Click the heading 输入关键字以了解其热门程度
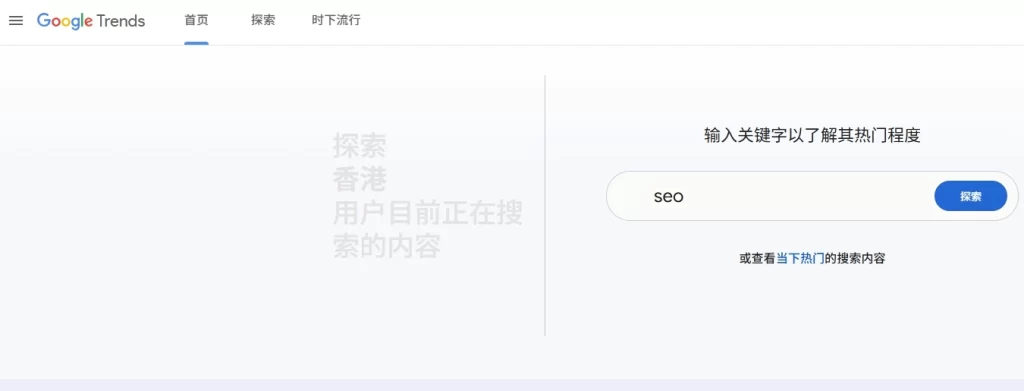 click(812, 136)
